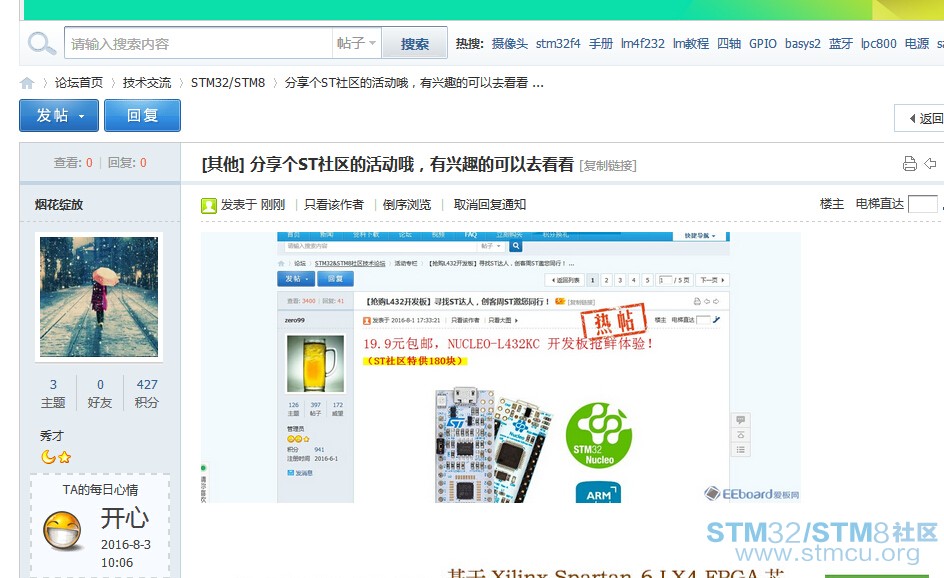
Task: Click the moon rank icon under 秀才
Action: 48,457
